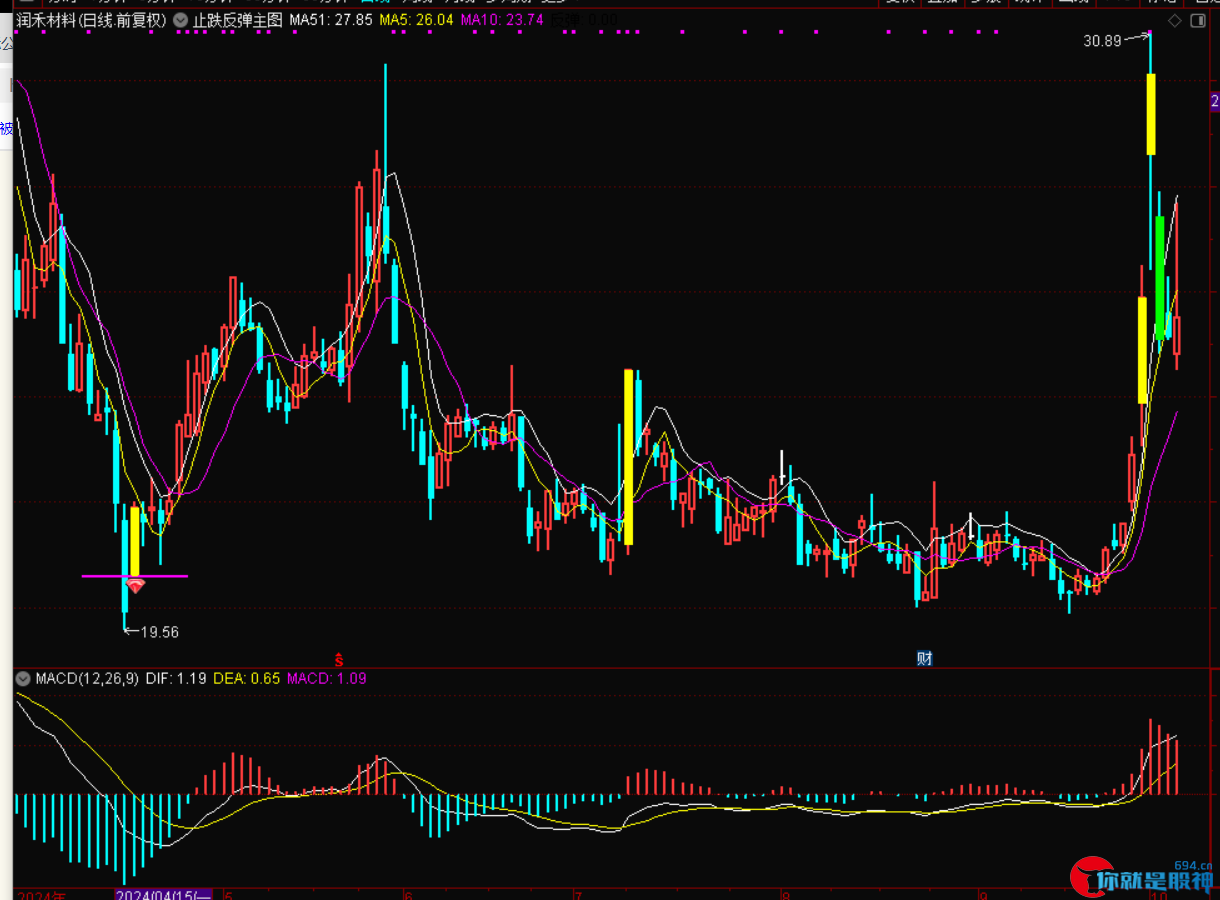Click the MA51: 27.85 readout
Viewport: 1220px width, 900px height.
coord(331,19)
